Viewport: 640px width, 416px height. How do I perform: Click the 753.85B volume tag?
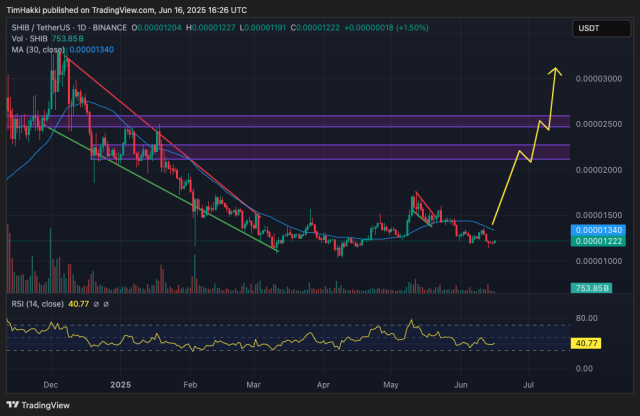pyautogui.click(x=591, y=288)
